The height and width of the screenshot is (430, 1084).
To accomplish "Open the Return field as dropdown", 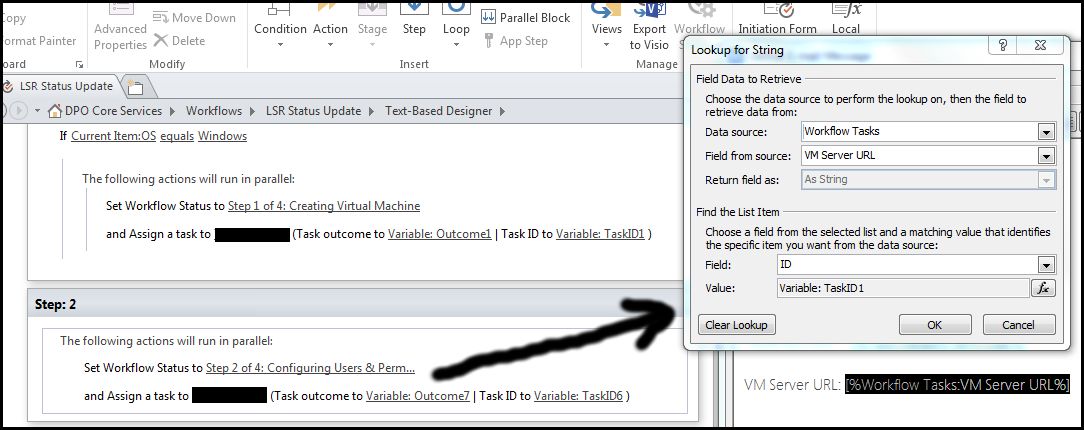I will click(x=1047, y=180).
